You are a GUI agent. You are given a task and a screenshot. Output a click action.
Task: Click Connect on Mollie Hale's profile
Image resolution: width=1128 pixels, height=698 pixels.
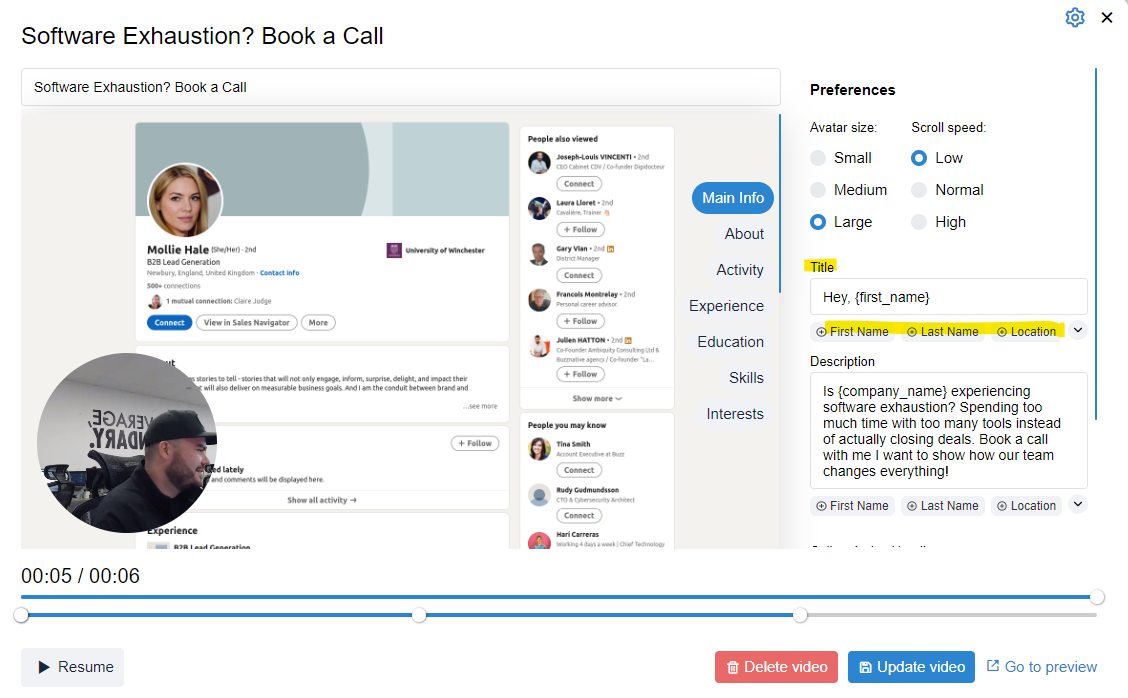pos(169,322)
